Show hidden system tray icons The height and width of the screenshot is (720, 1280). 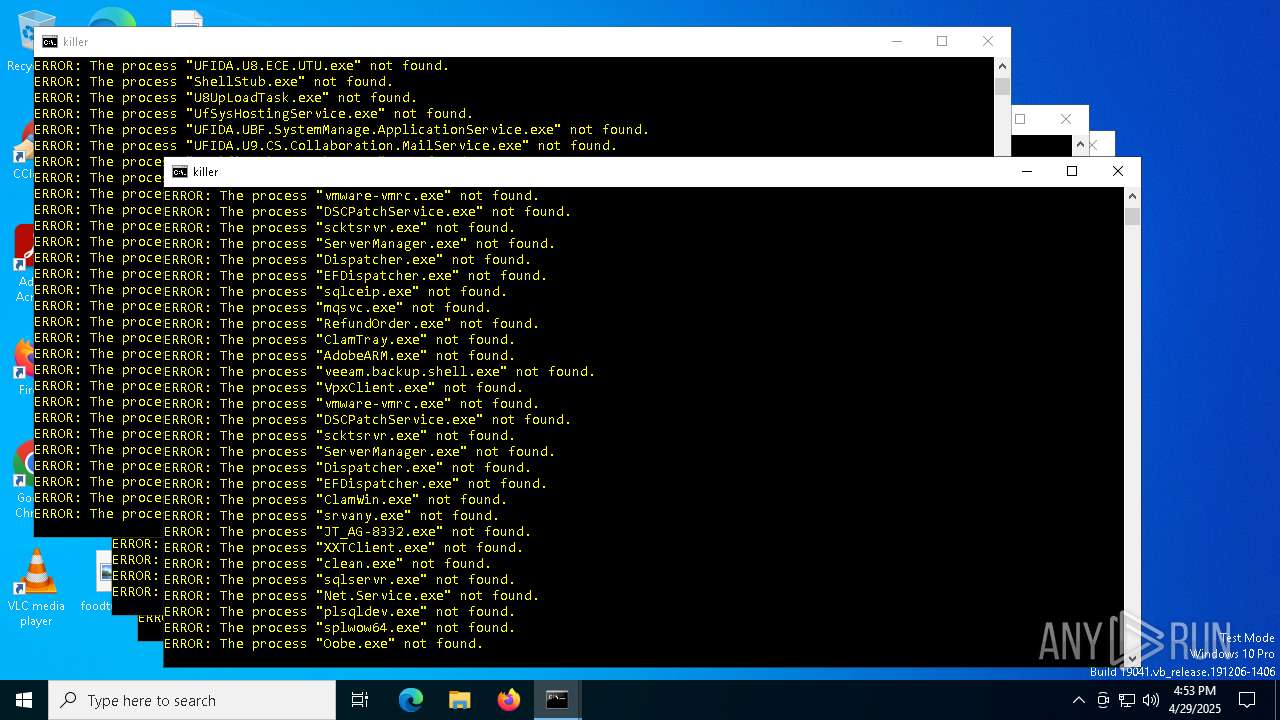(1078, 700)
